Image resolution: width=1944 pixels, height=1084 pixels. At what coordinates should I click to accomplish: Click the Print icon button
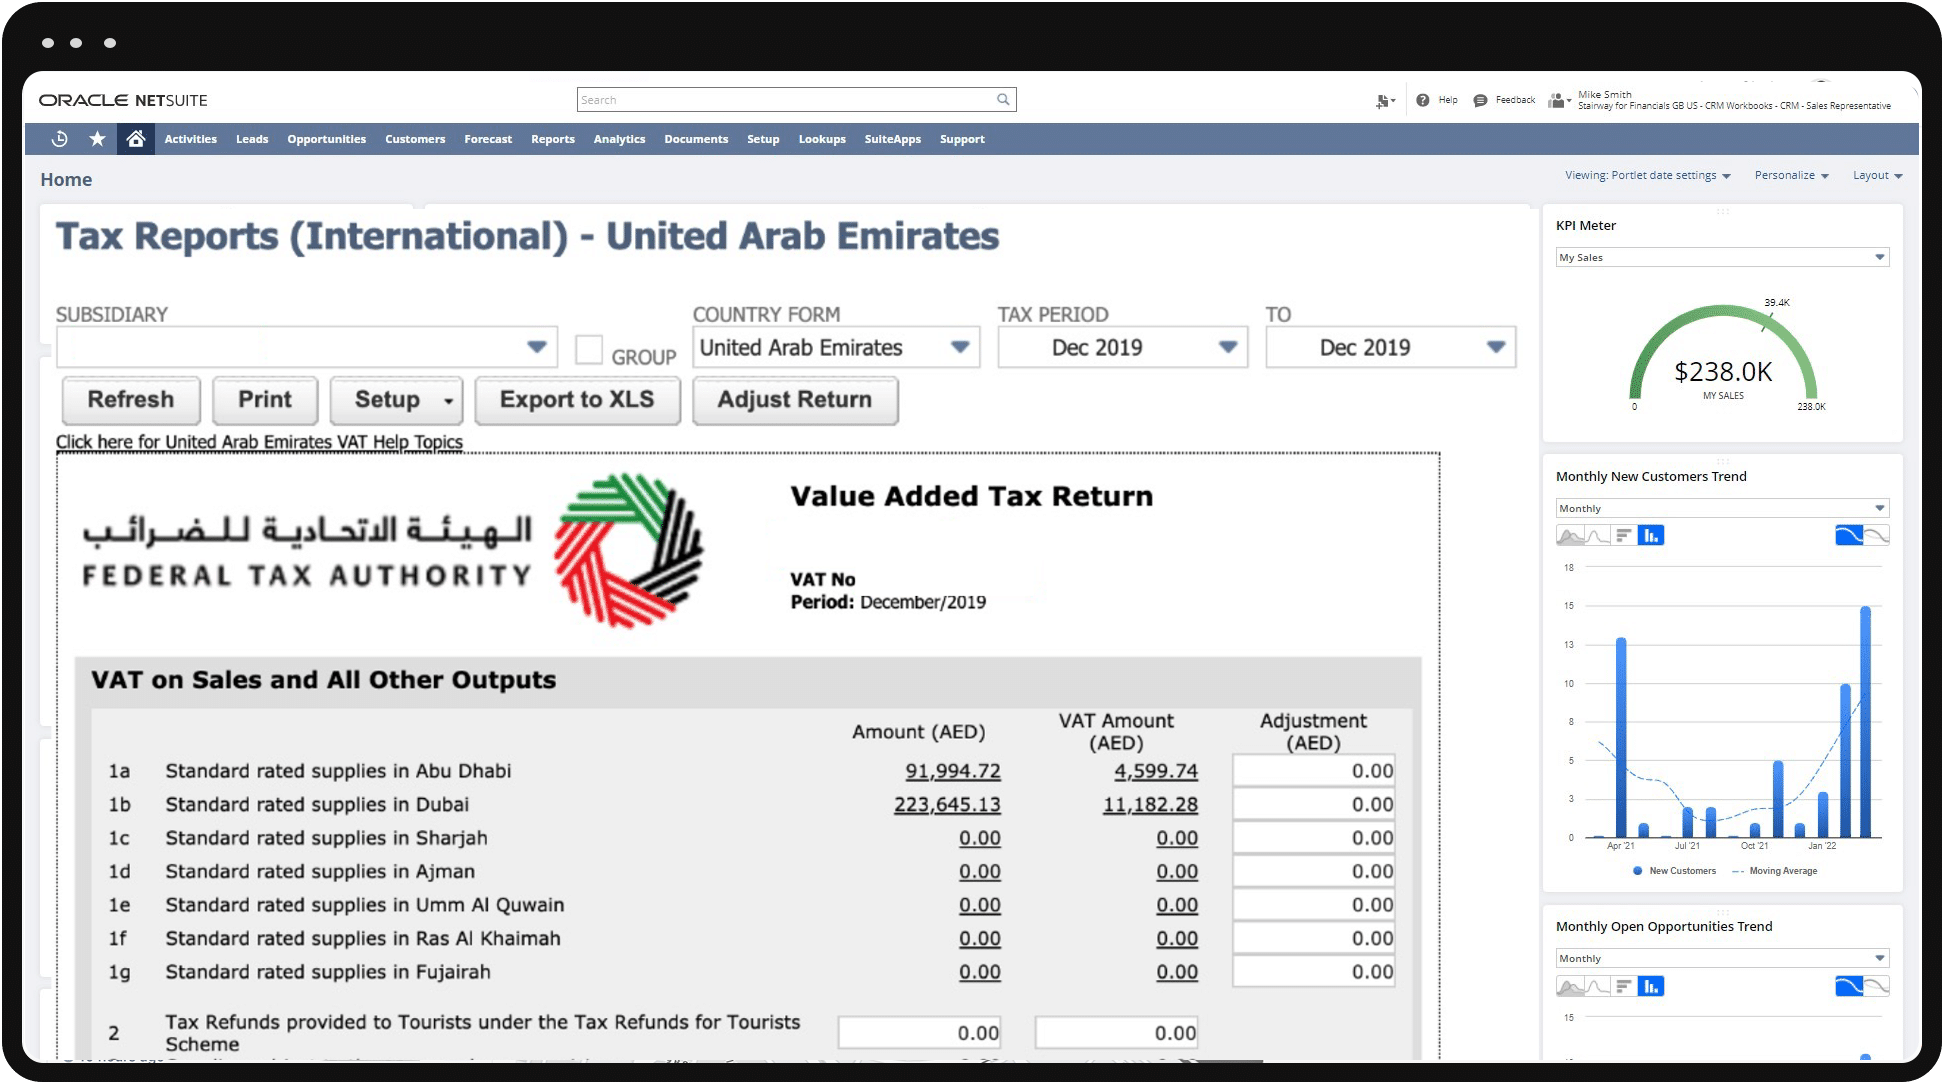(x=263, y=399)
